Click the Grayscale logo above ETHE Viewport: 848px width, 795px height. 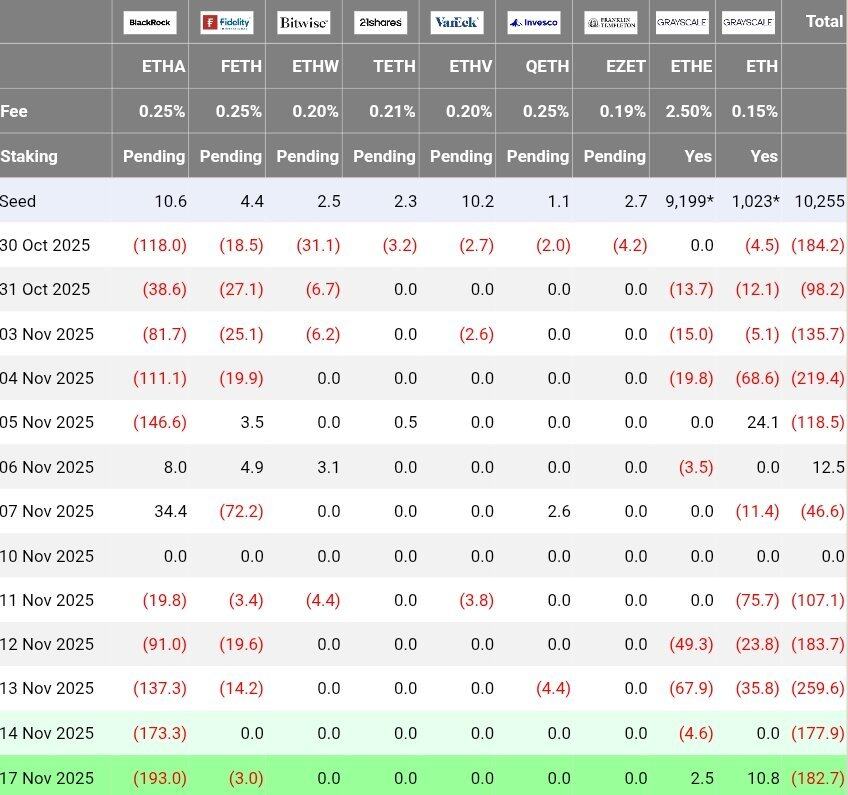click(683, 22)
